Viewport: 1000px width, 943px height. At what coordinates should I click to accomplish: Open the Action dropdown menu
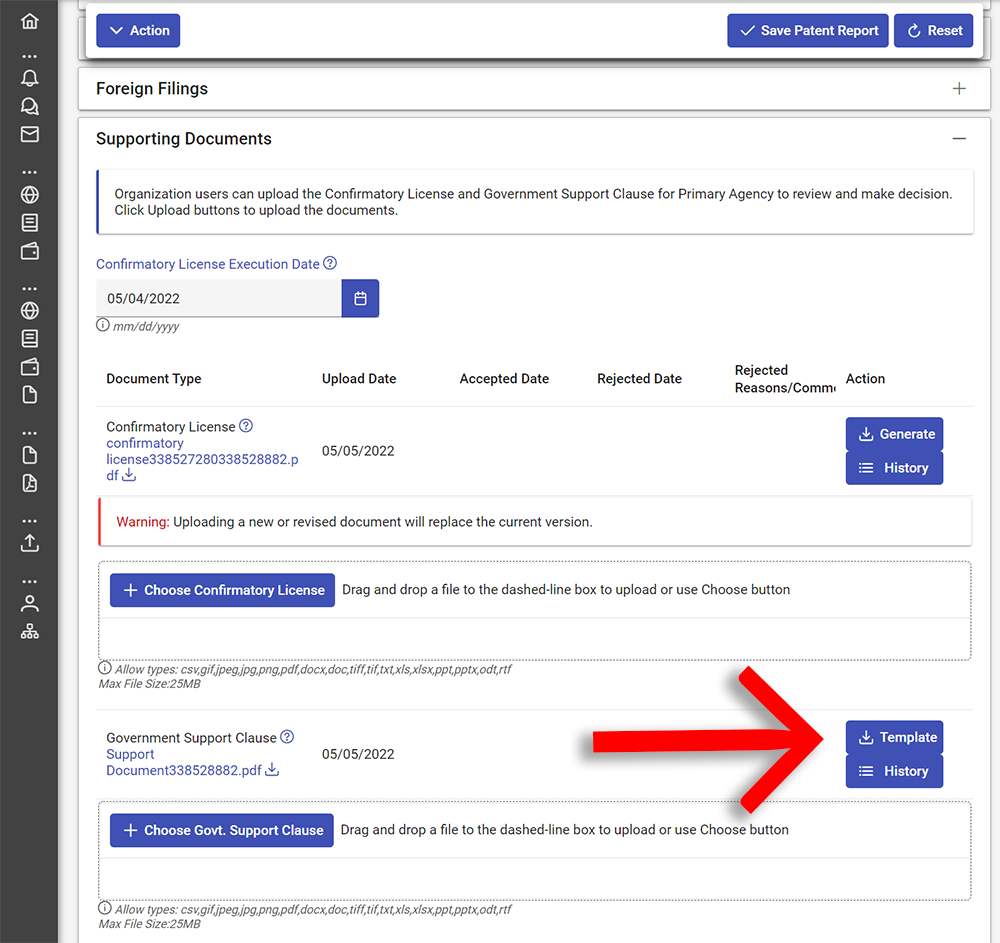(138, 31)
